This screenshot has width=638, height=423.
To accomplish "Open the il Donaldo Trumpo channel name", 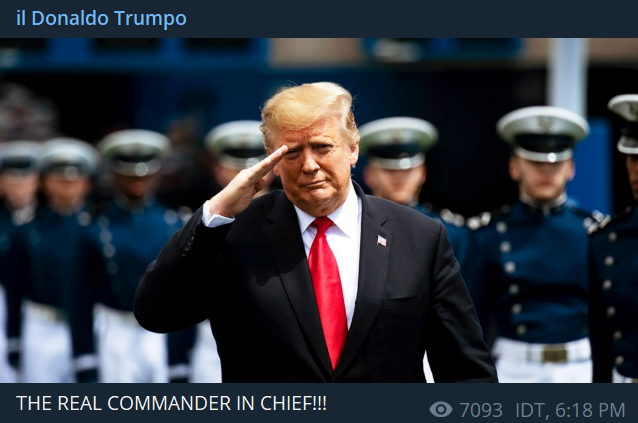I will [101, 18].
